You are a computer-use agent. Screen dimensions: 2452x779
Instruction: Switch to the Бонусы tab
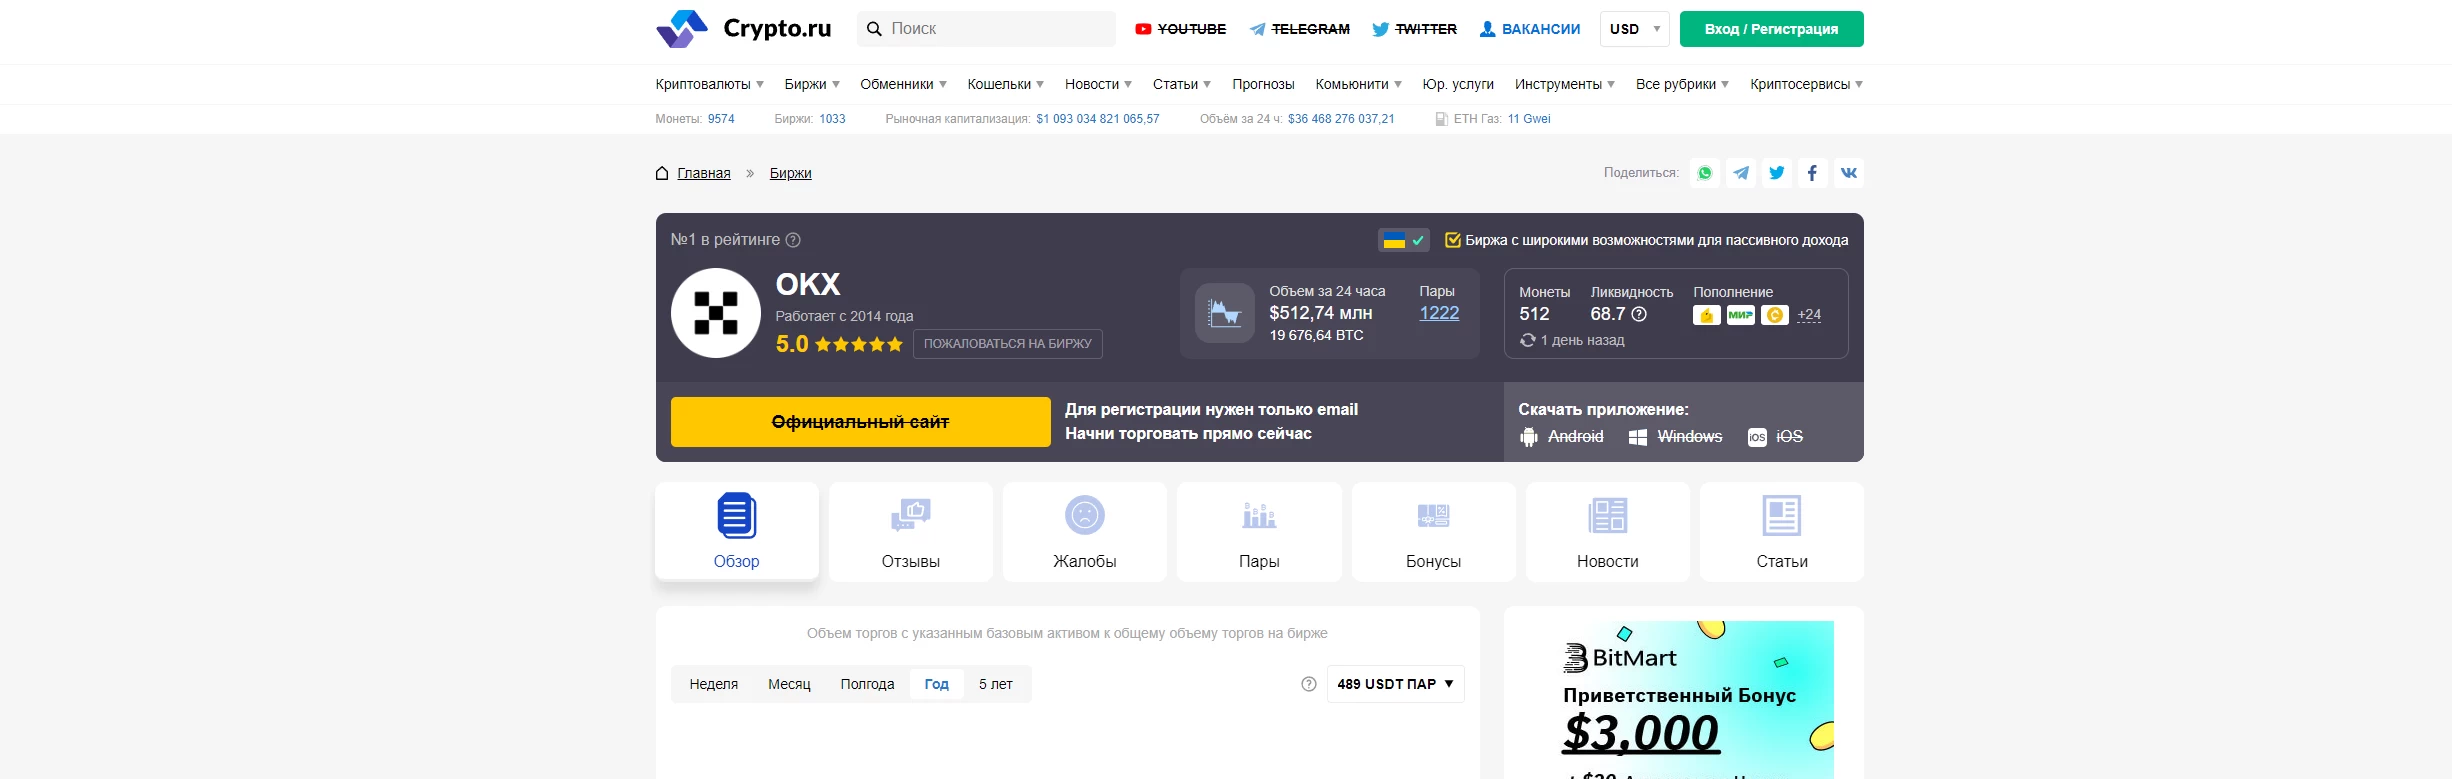[x=1434, y=532]
